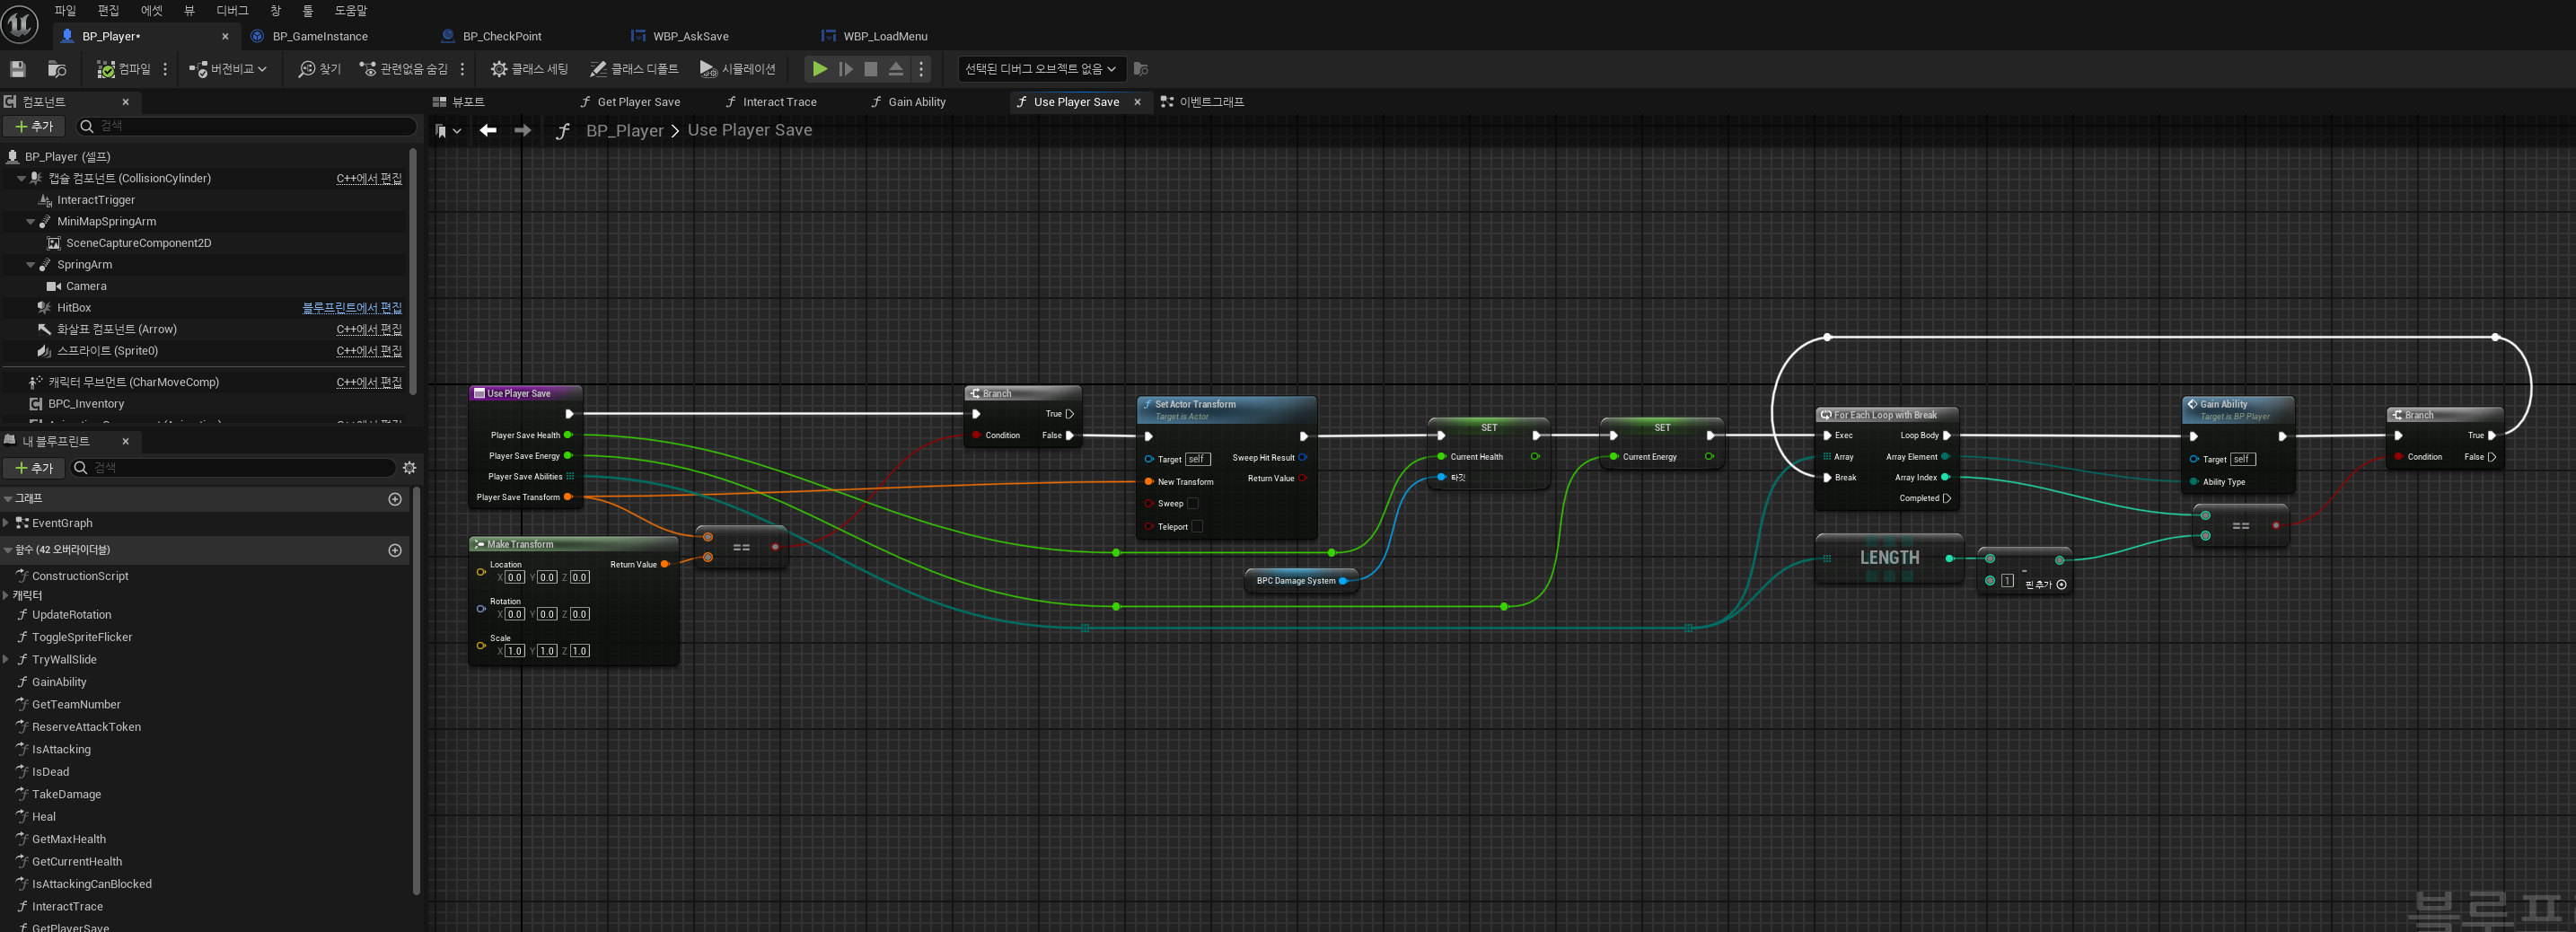Click 블루프린트에서 편집 link for HitBox
Image resolution: width=2576 pixels, height=932 pixels.
(352, 308)
